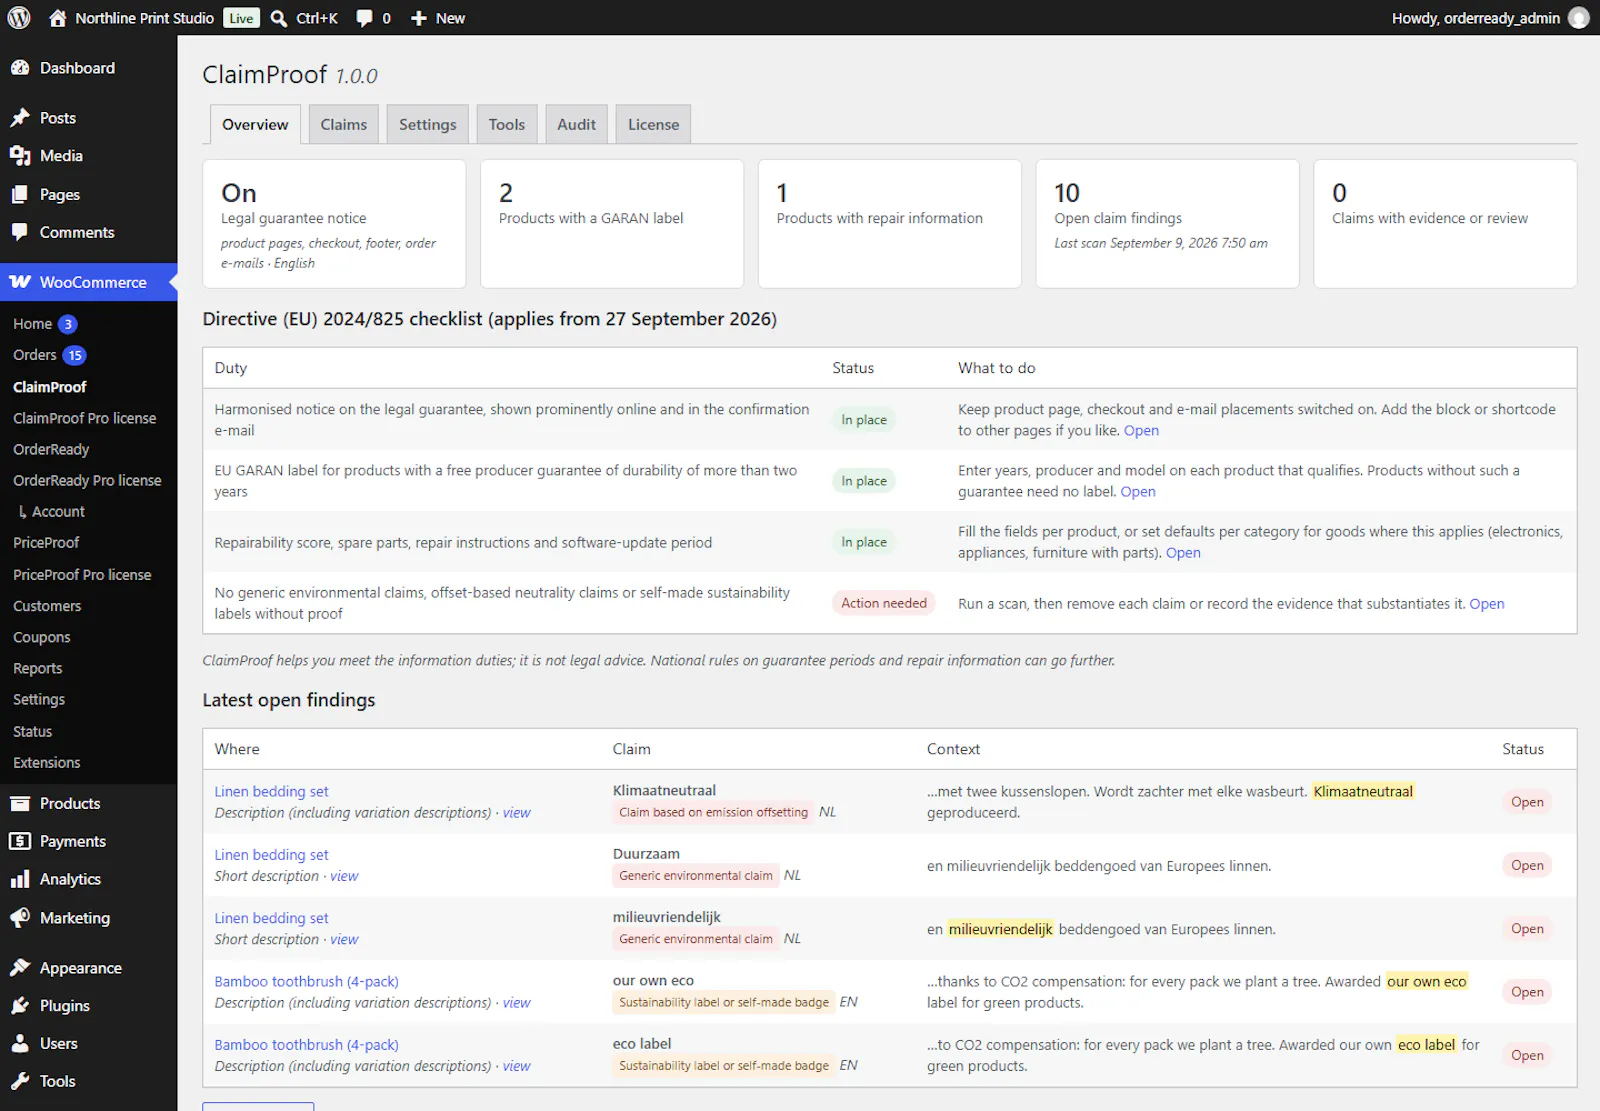The height and width of the screenshot is (1111, 1600).
Task: Open Bamboo toothbrush link in our own eco row
Action: 306,982
